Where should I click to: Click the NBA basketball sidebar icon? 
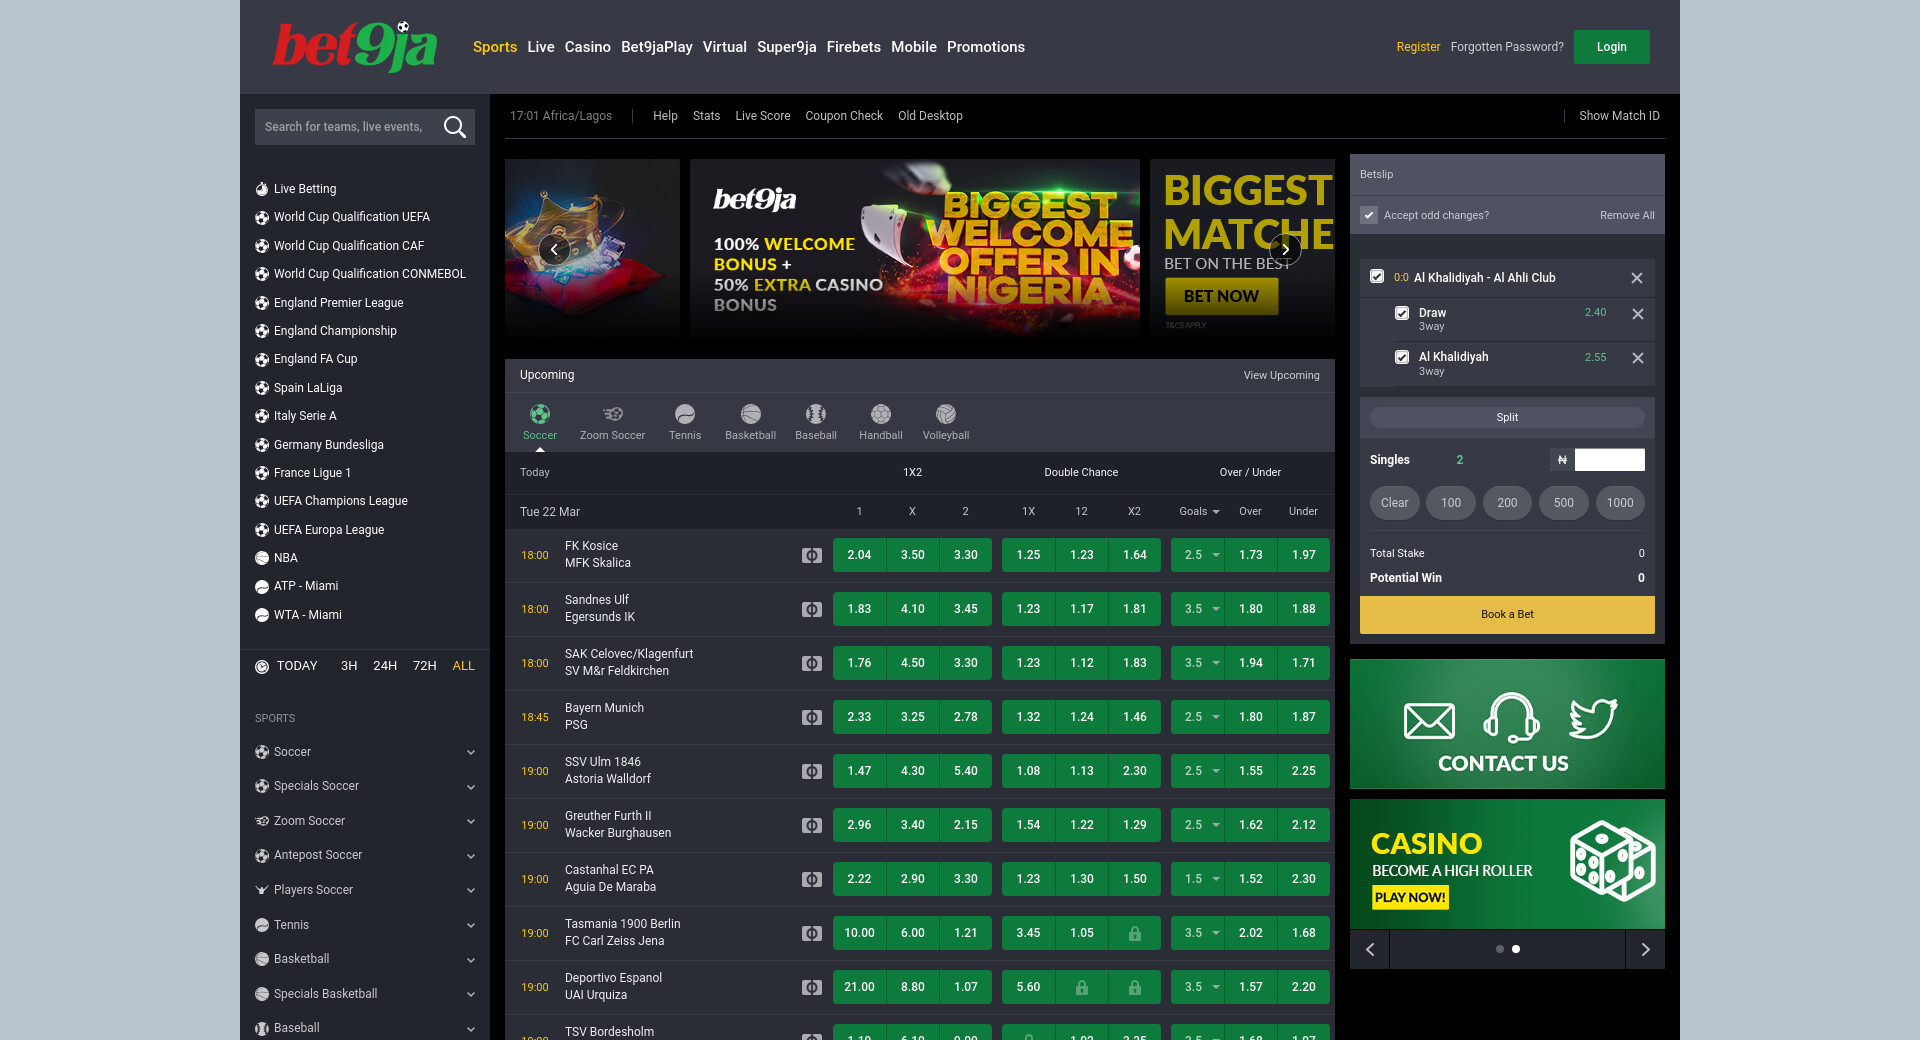[262, 558]
